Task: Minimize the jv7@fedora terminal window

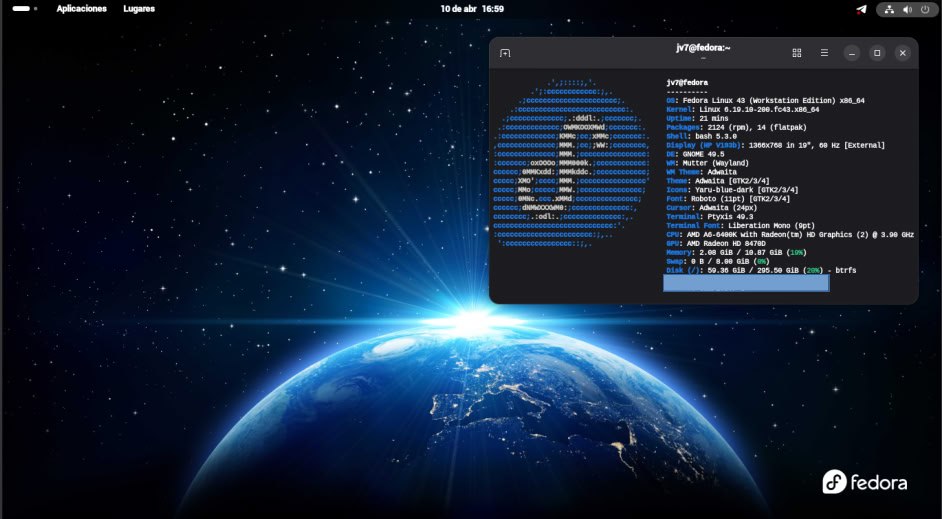Action: [852, 53]
